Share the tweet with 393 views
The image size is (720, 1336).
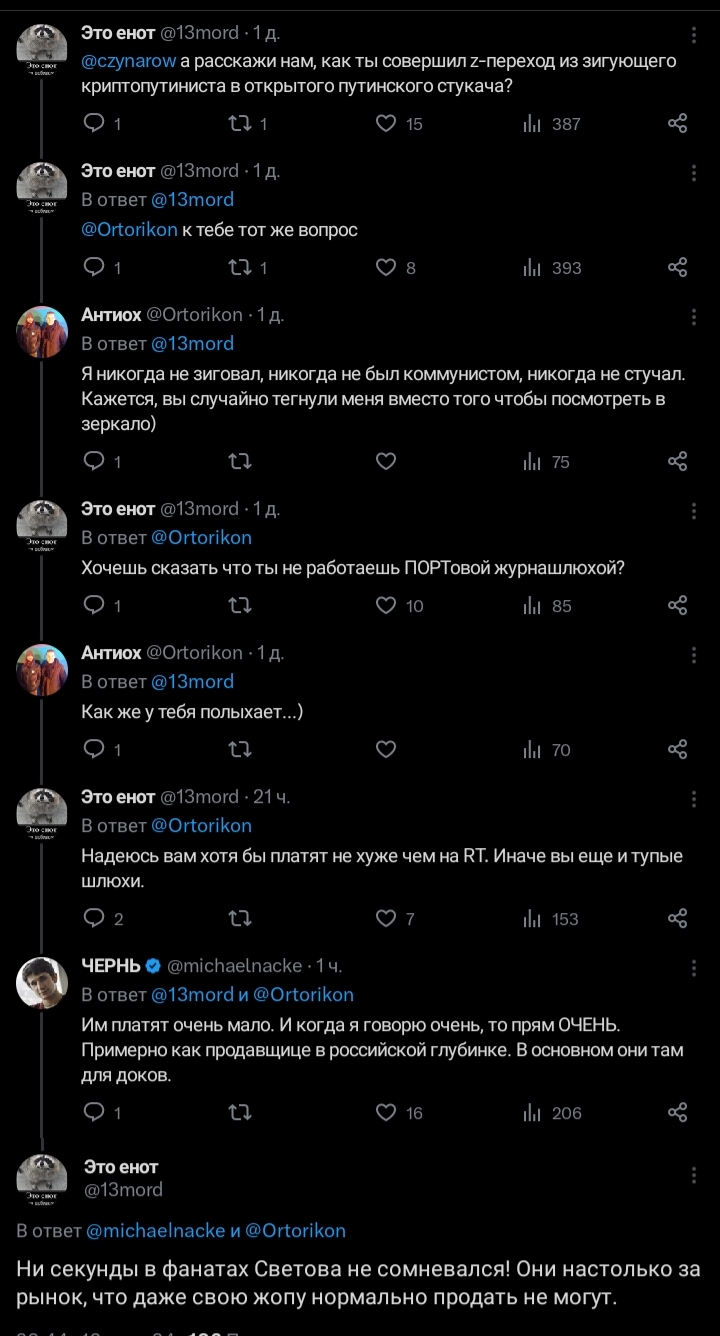(x=677, y=268)
